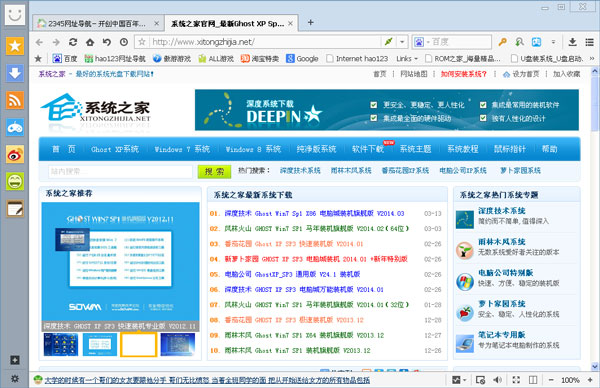Show more bookmarks with double chevron
The image size is (600, 388).
point(592,59)
